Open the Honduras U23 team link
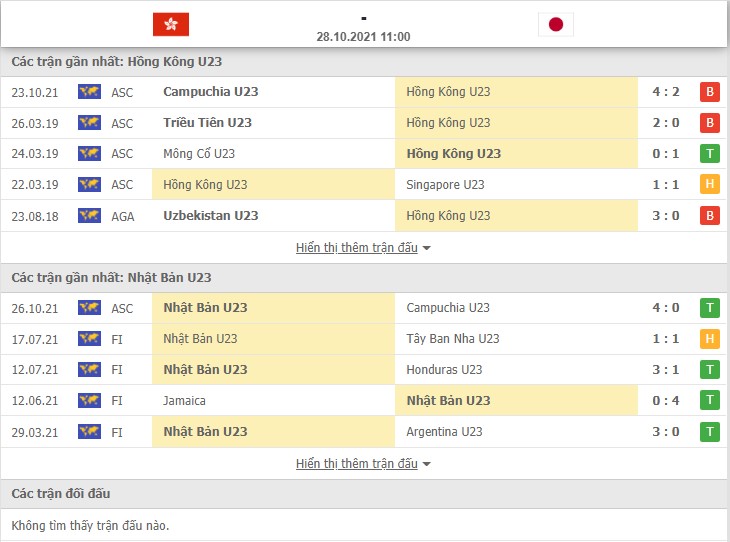Viewport: 730px width, 542px height. [444, 370]
